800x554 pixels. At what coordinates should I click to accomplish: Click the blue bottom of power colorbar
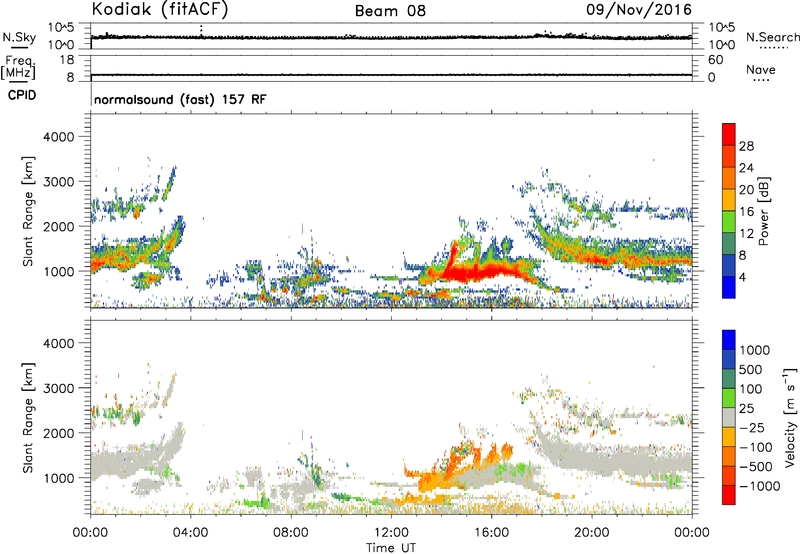(x=729, y=287)
